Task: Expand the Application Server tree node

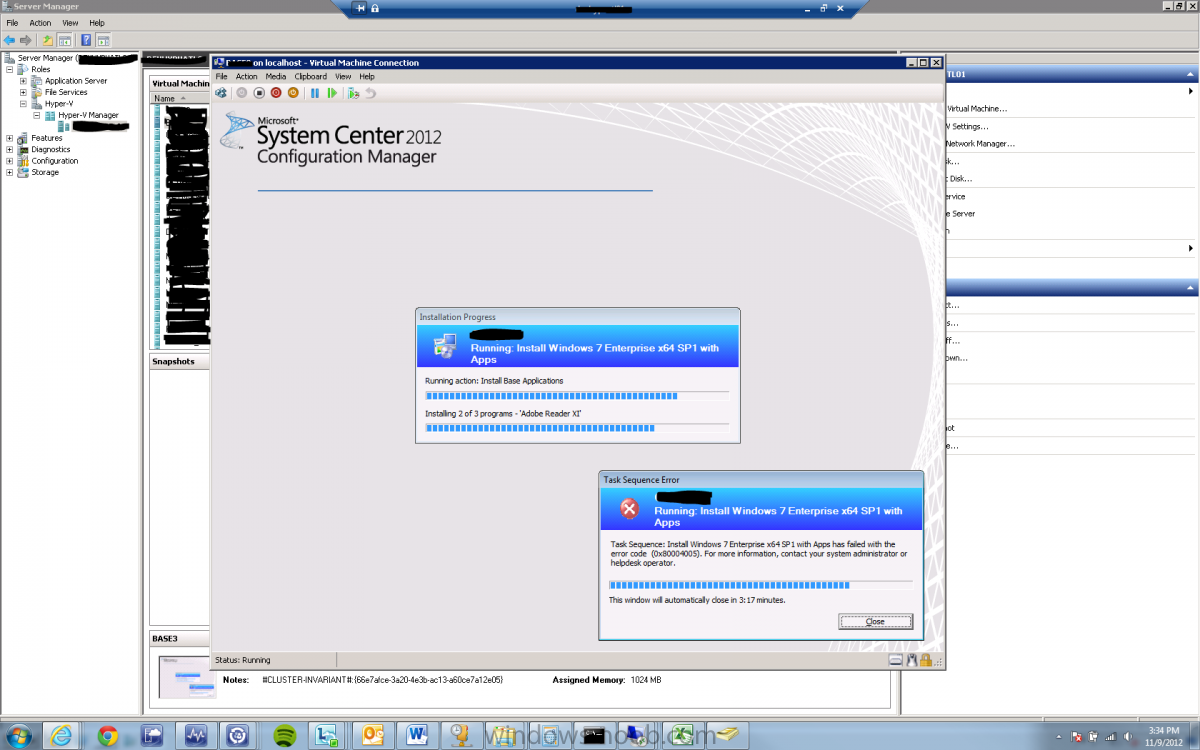Action: click(23, 81)
